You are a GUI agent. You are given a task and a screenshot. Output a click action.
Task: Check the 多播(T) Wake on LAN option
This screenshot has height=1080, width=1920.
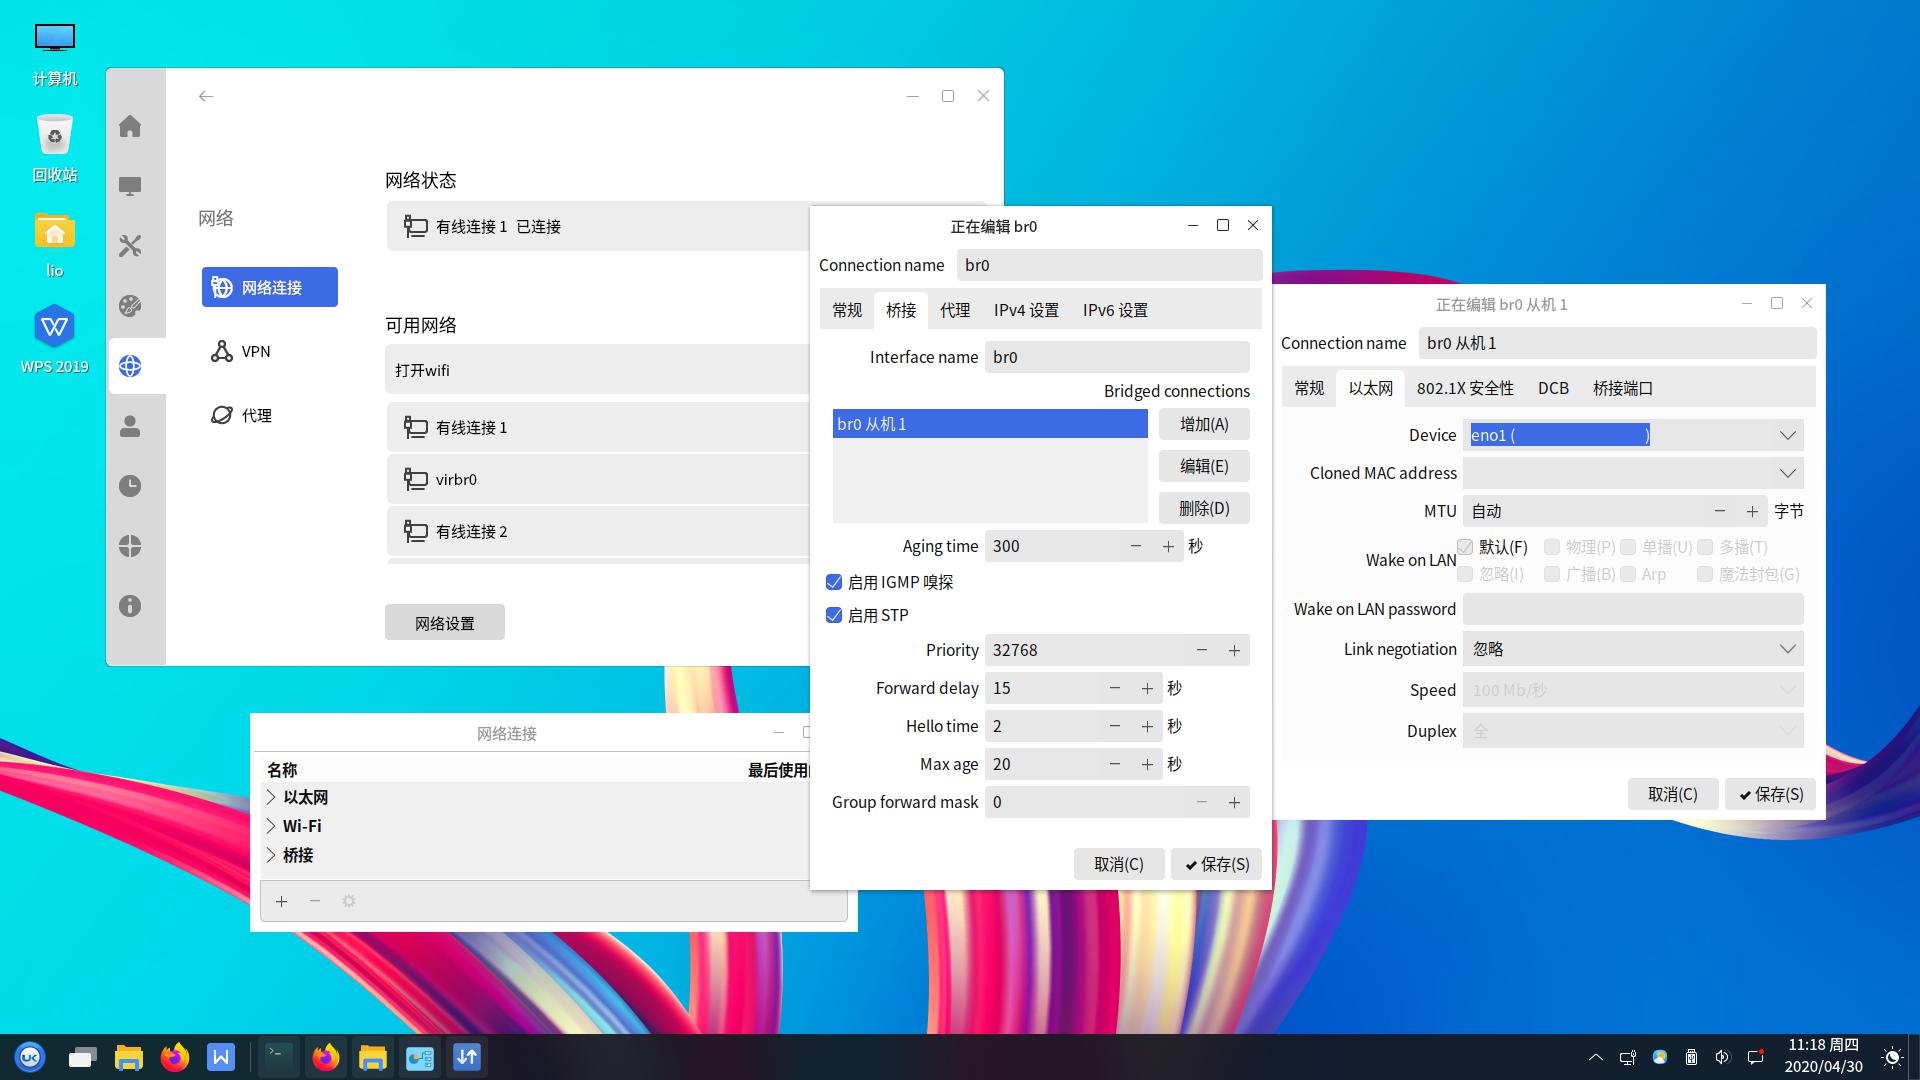(1705, 547)
